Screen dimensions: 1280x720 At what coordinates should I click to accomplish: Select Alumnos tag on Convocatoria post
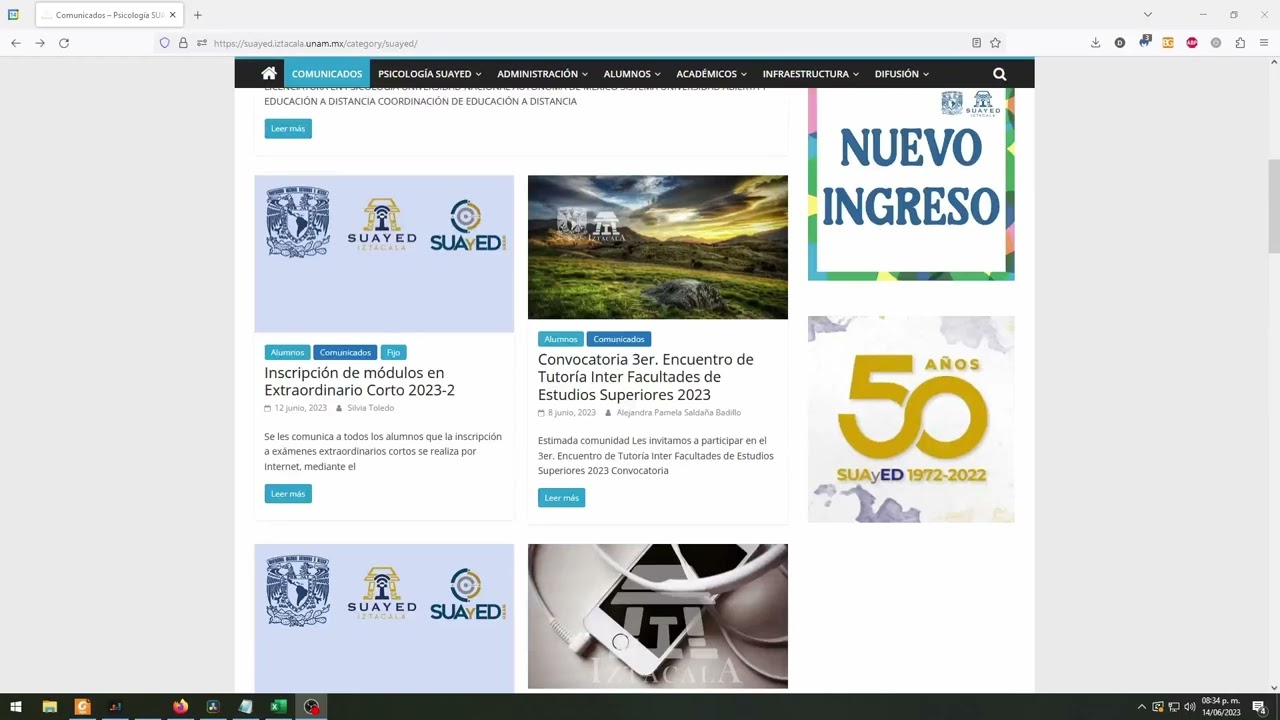point(561,339)
